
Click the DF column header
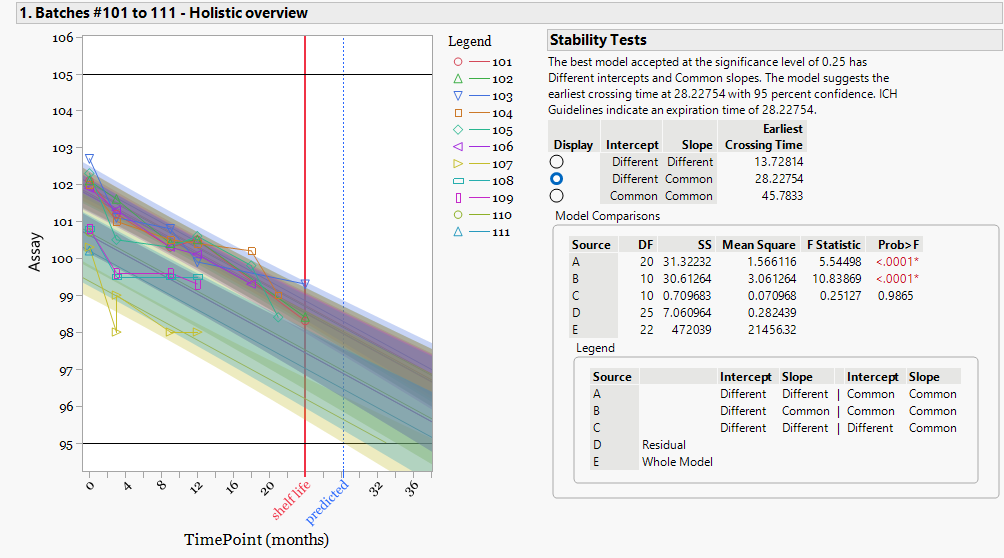(645, 245)
